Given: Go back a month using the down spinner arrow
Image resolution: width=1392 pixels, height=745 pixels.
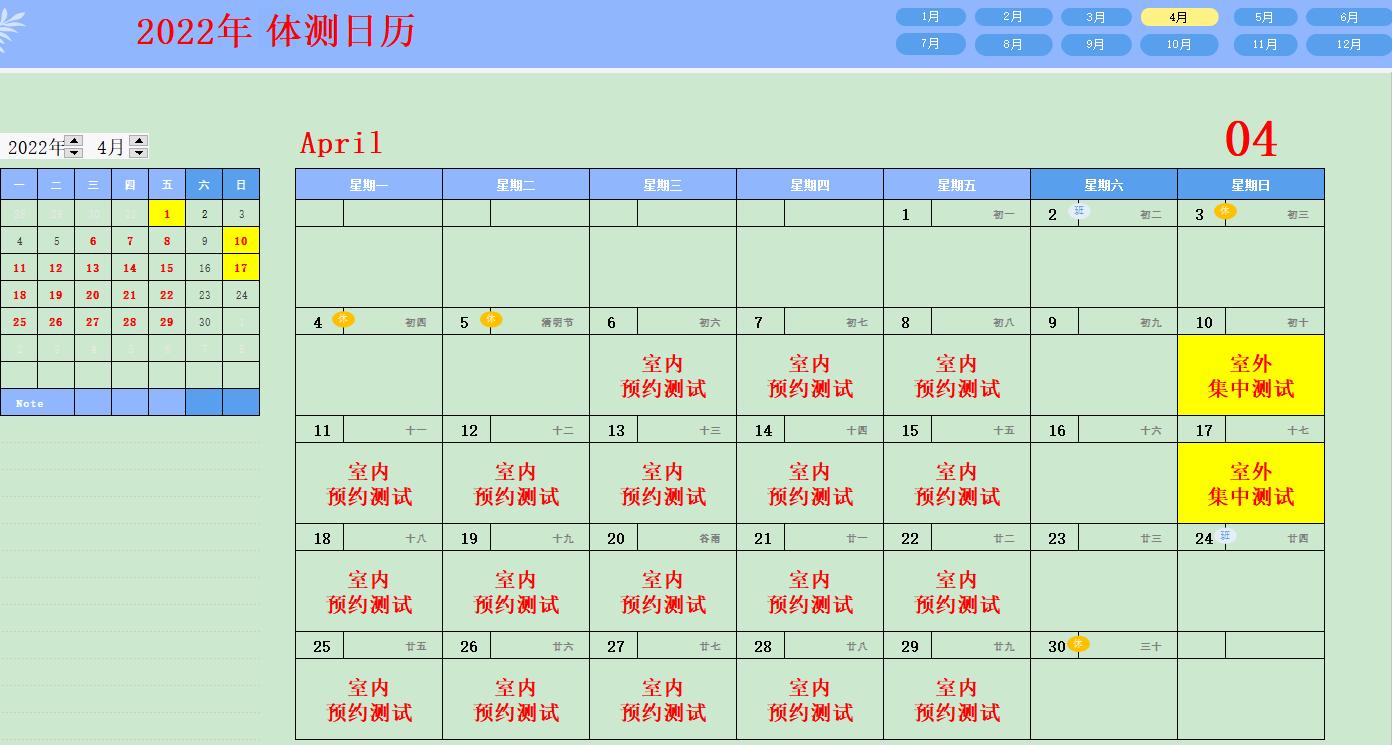Looking at the screenshot, I should [139, 152].
